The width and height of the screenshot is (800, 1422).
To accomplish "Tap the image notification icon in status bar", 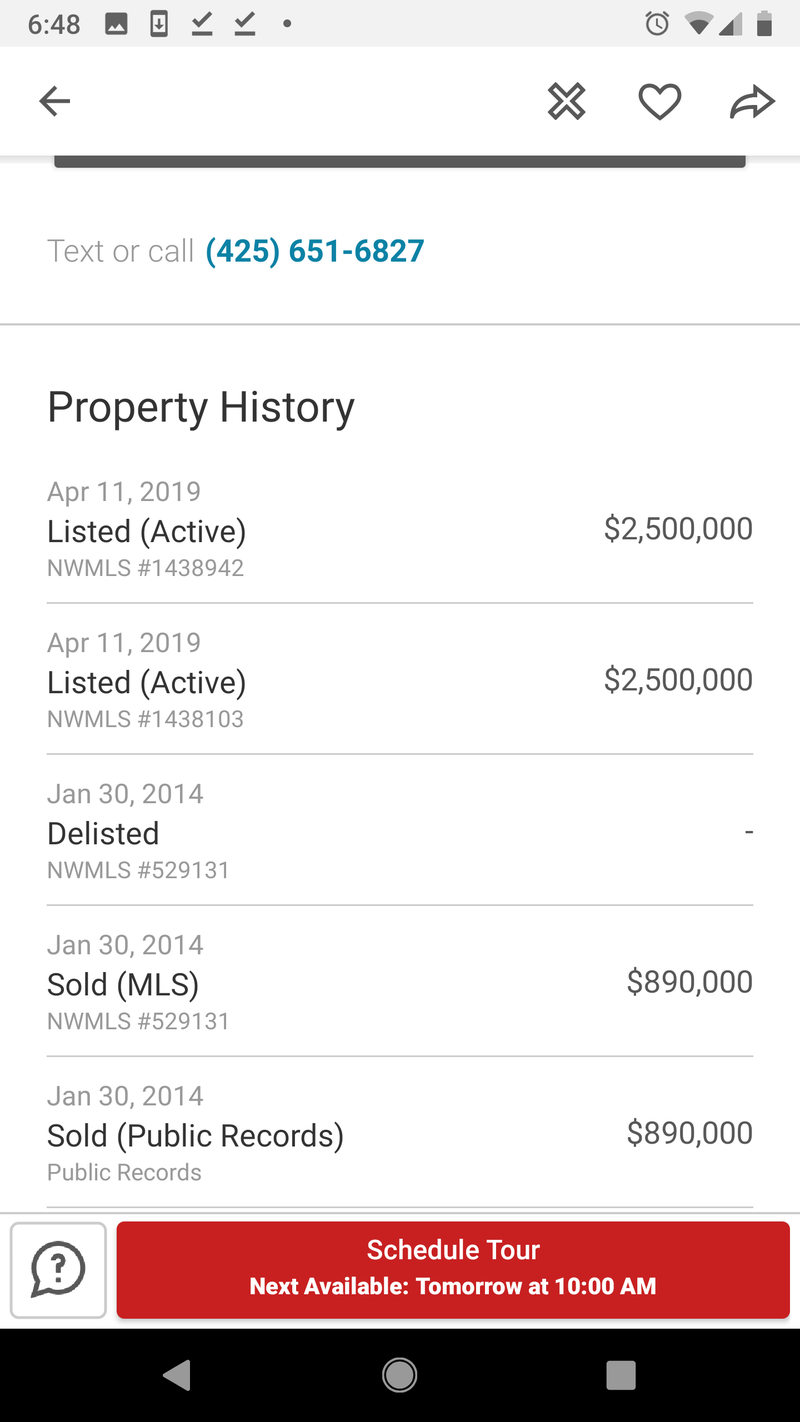I will coord(116,25).
